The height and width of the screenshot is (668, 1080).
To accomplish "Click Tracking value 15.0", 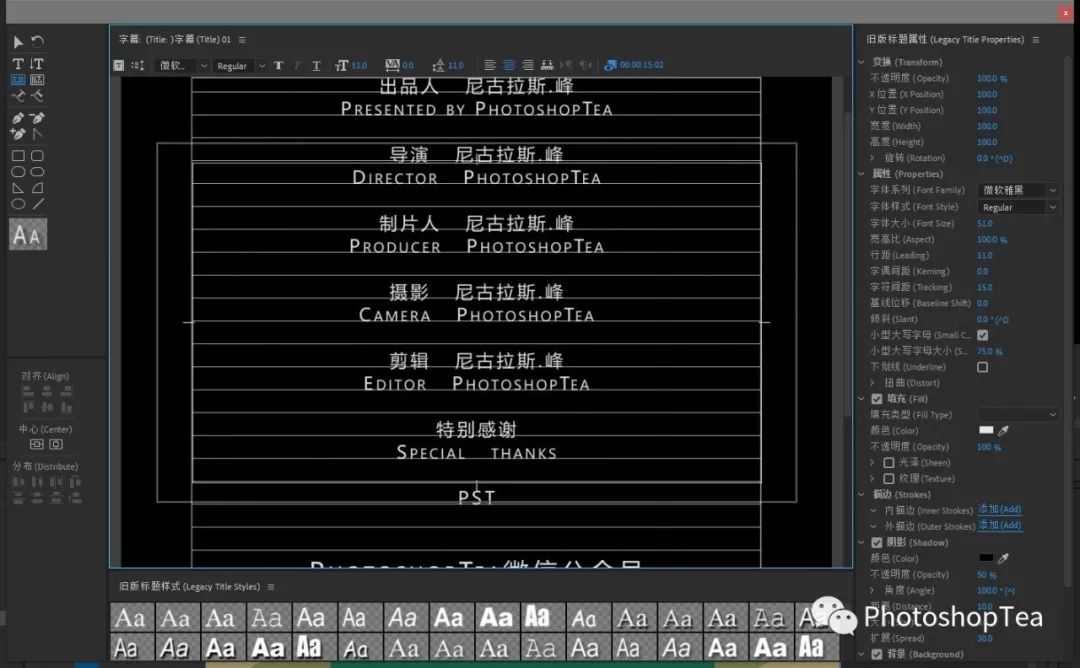I will click(985, 287).
